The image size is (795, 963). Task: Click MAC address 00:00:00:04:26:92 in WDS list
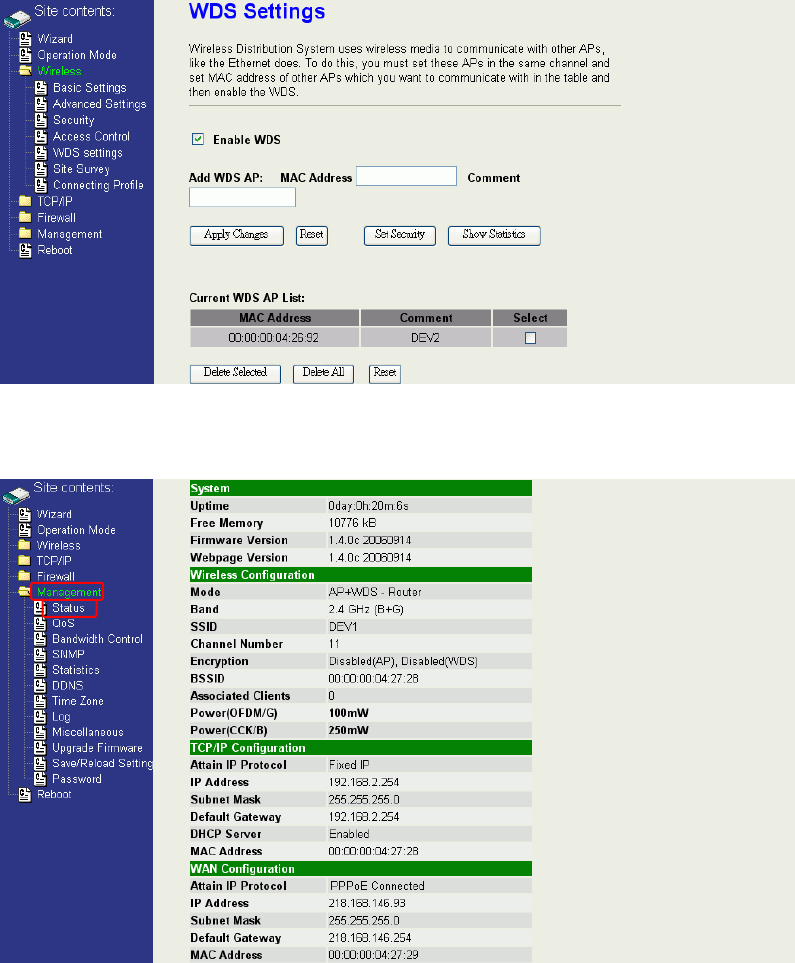(x=273, y=338)
